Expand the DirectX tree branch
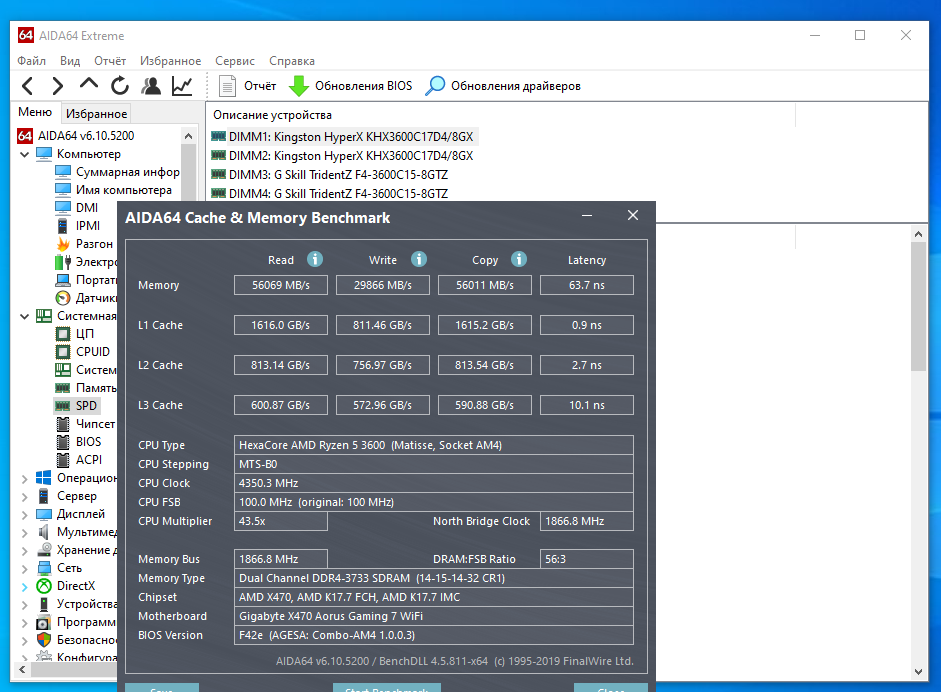The width and height of the screenshot is (941, 692). 25,586
